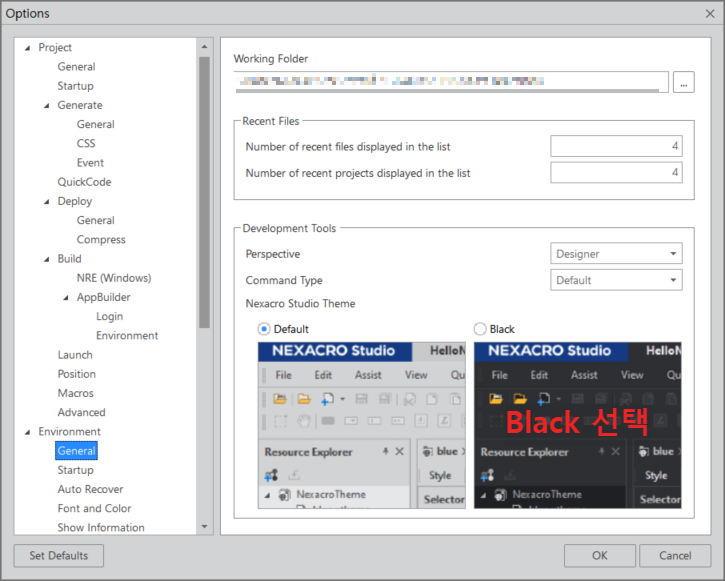Collapse the Generate tree node
Screen dimensions: 725x581
click(47, 105)
